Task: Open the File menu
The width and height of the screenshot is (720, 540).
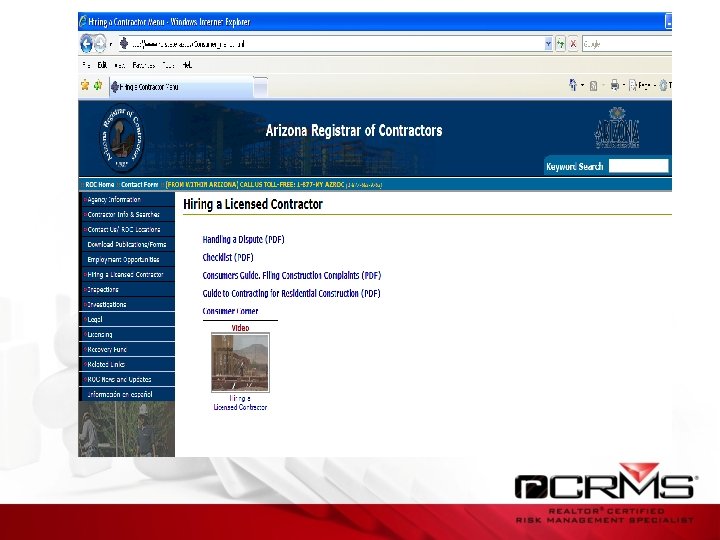Action: (86, 65)
